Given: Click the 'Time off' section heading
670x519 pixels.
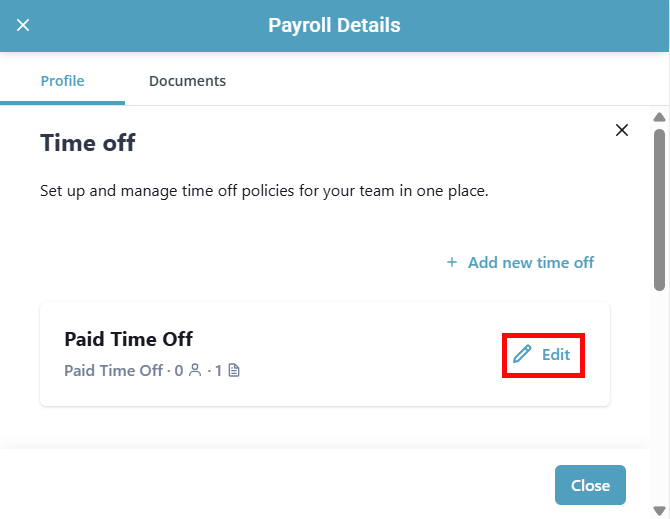Looking at the screenshot, I should (x=88, y=143).
